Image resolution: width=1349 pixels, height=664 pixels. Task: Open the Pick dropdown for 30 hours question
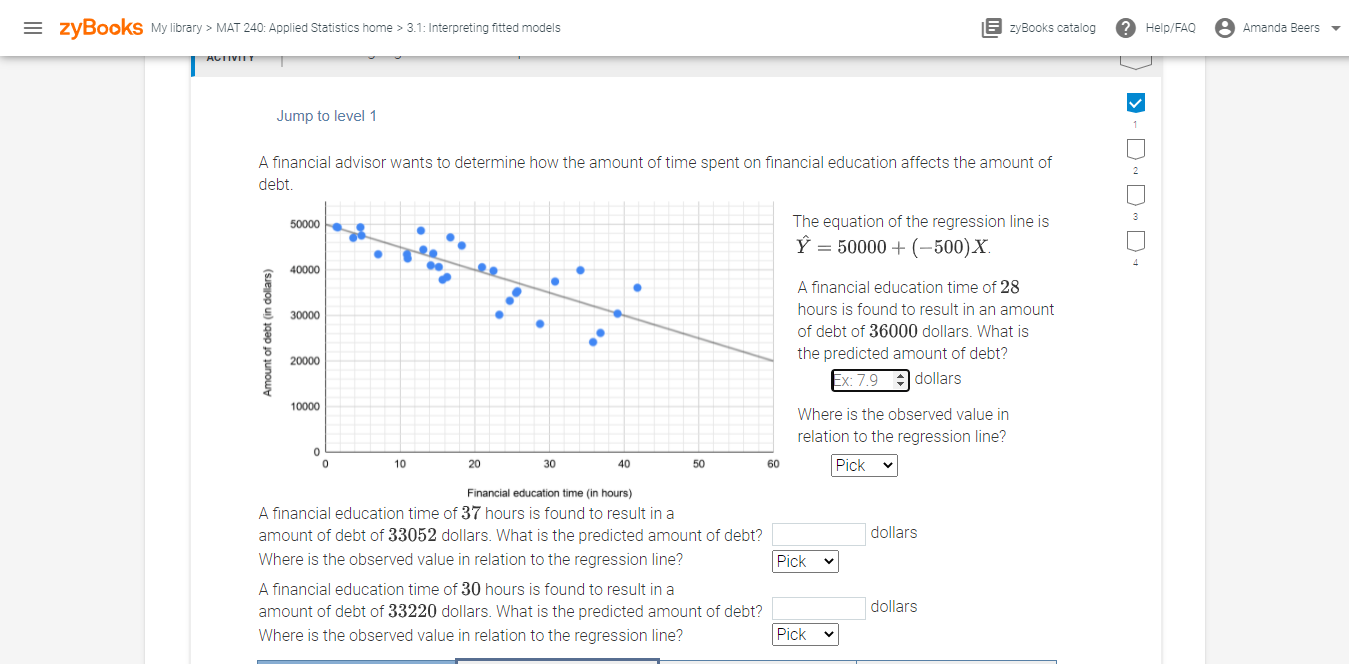tap(804, 634)
